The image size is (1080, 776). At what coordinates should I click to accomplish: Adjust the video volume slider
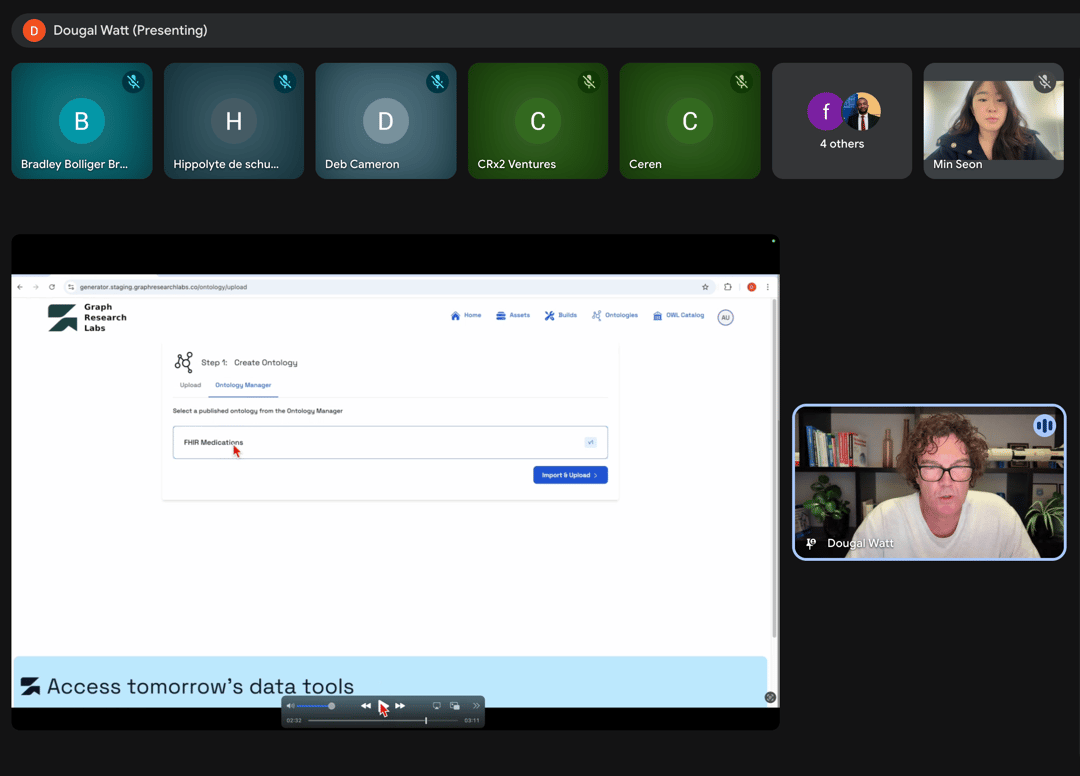click(316, 706)
